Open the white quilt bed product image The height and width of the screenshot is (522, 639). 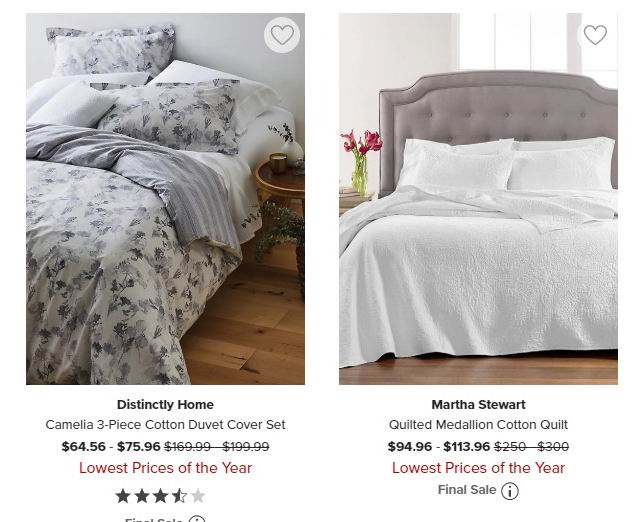tap(478, 199)
